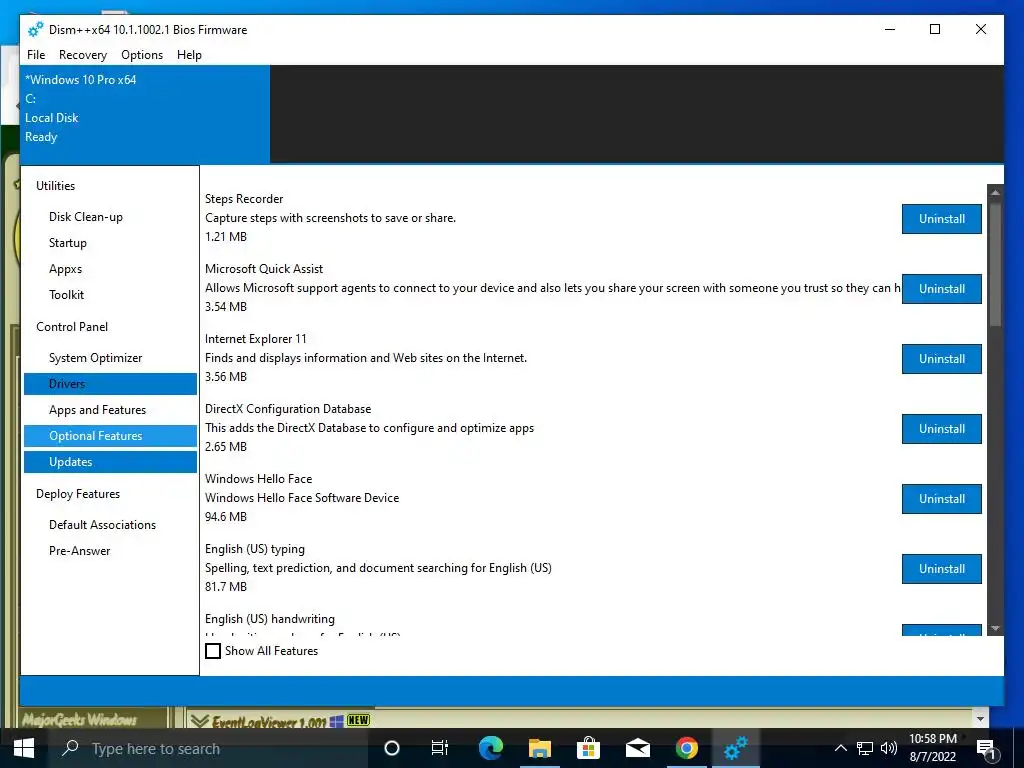Select the Windows Hello Face feature name
The image size is (1024, 768).
point(259,479)
